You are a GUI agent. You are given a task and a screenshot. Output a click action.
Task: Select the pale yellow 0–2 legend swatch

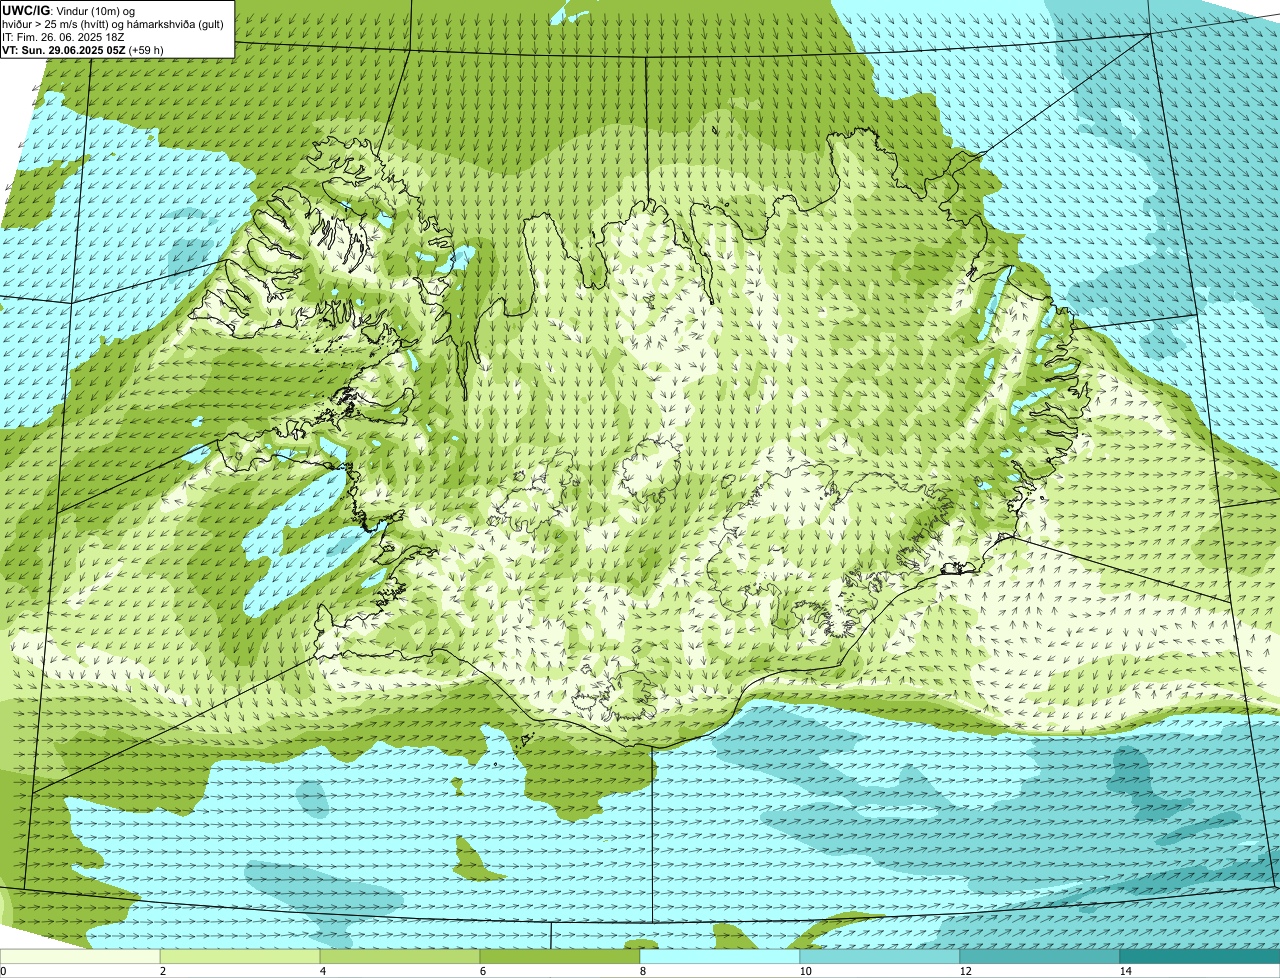click(x=80, y=957)
